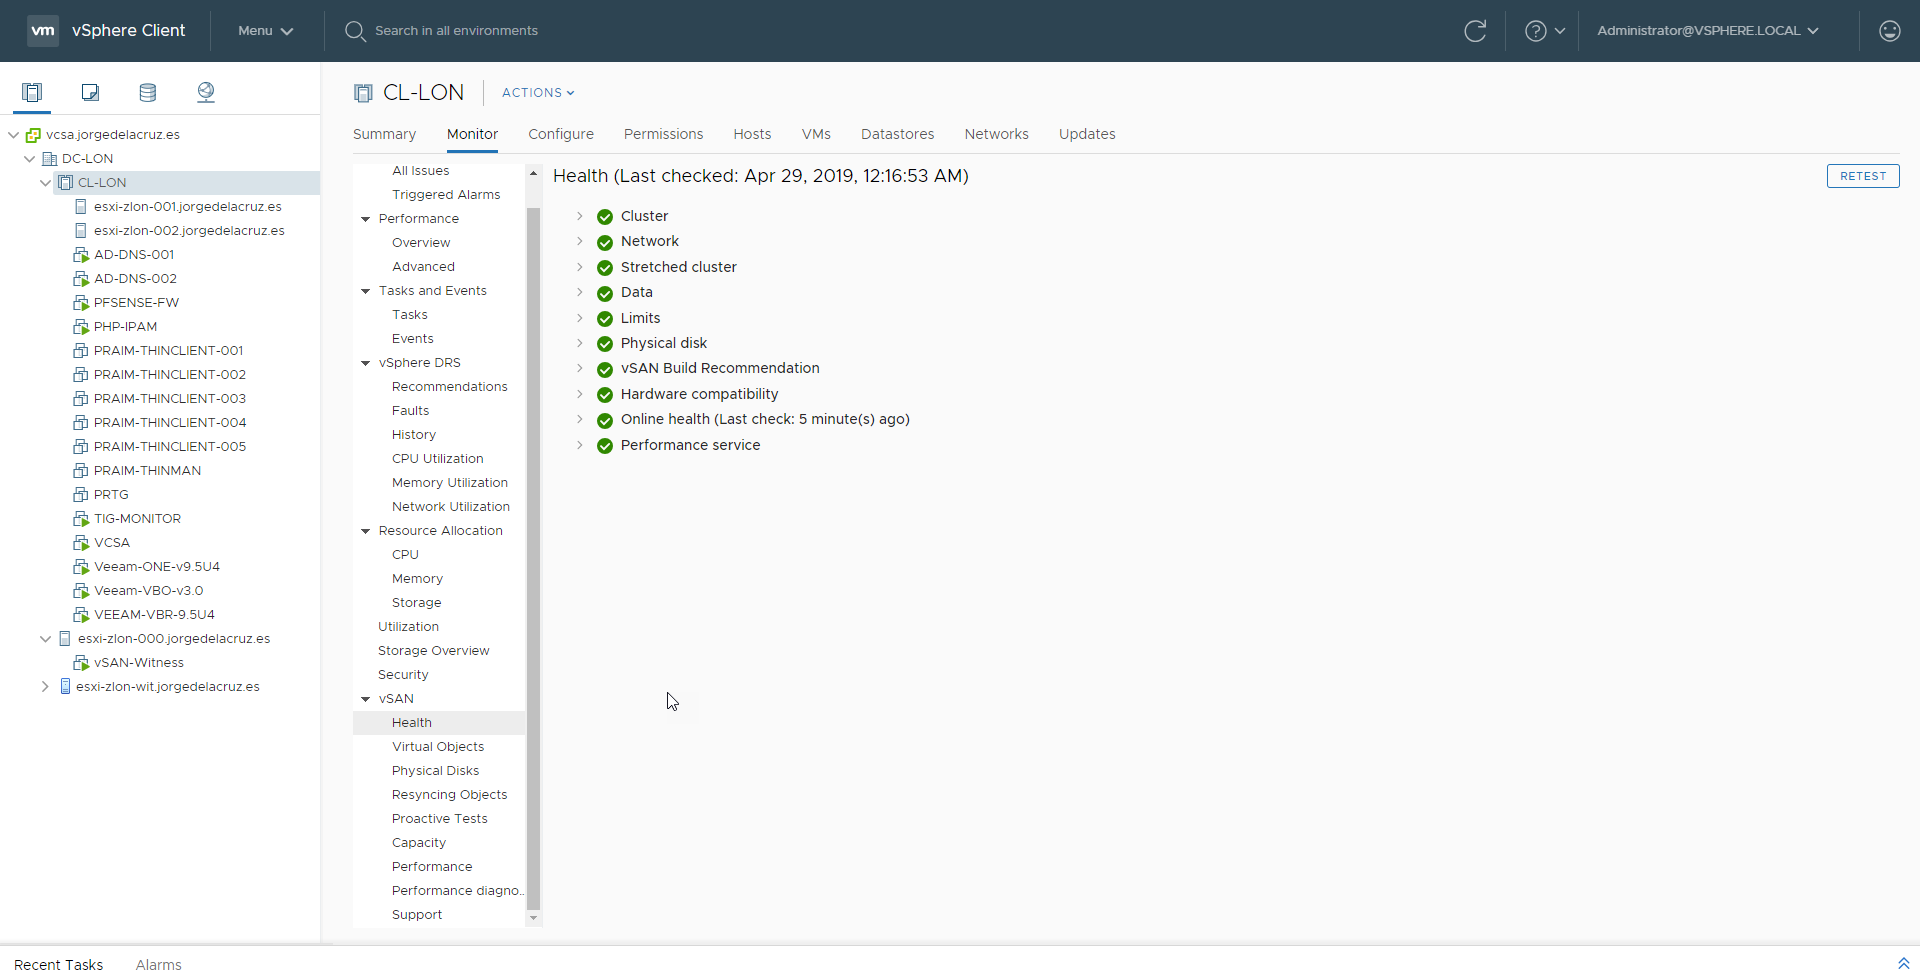Open Triggered Alarms in Monitor menu
Image resolution: width=1920 pixels, height=979 pixels.
tap(446, 195)
